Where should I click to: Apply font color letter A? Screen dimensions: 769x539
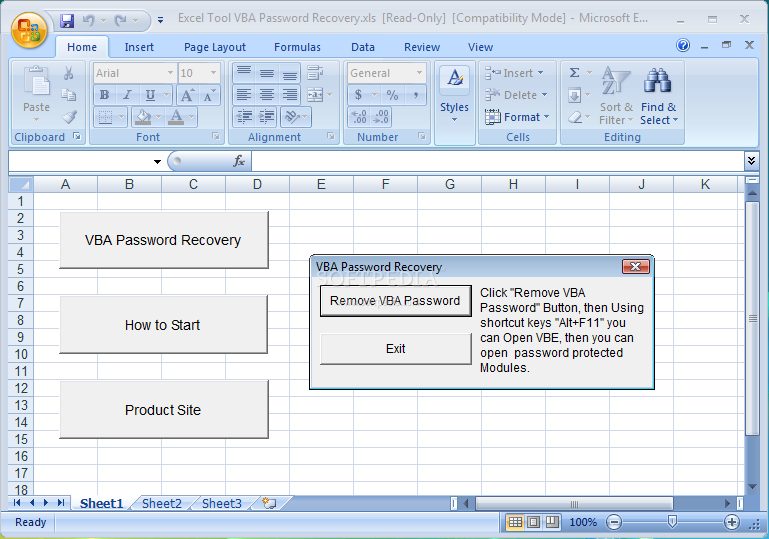[x=176, y=117]
